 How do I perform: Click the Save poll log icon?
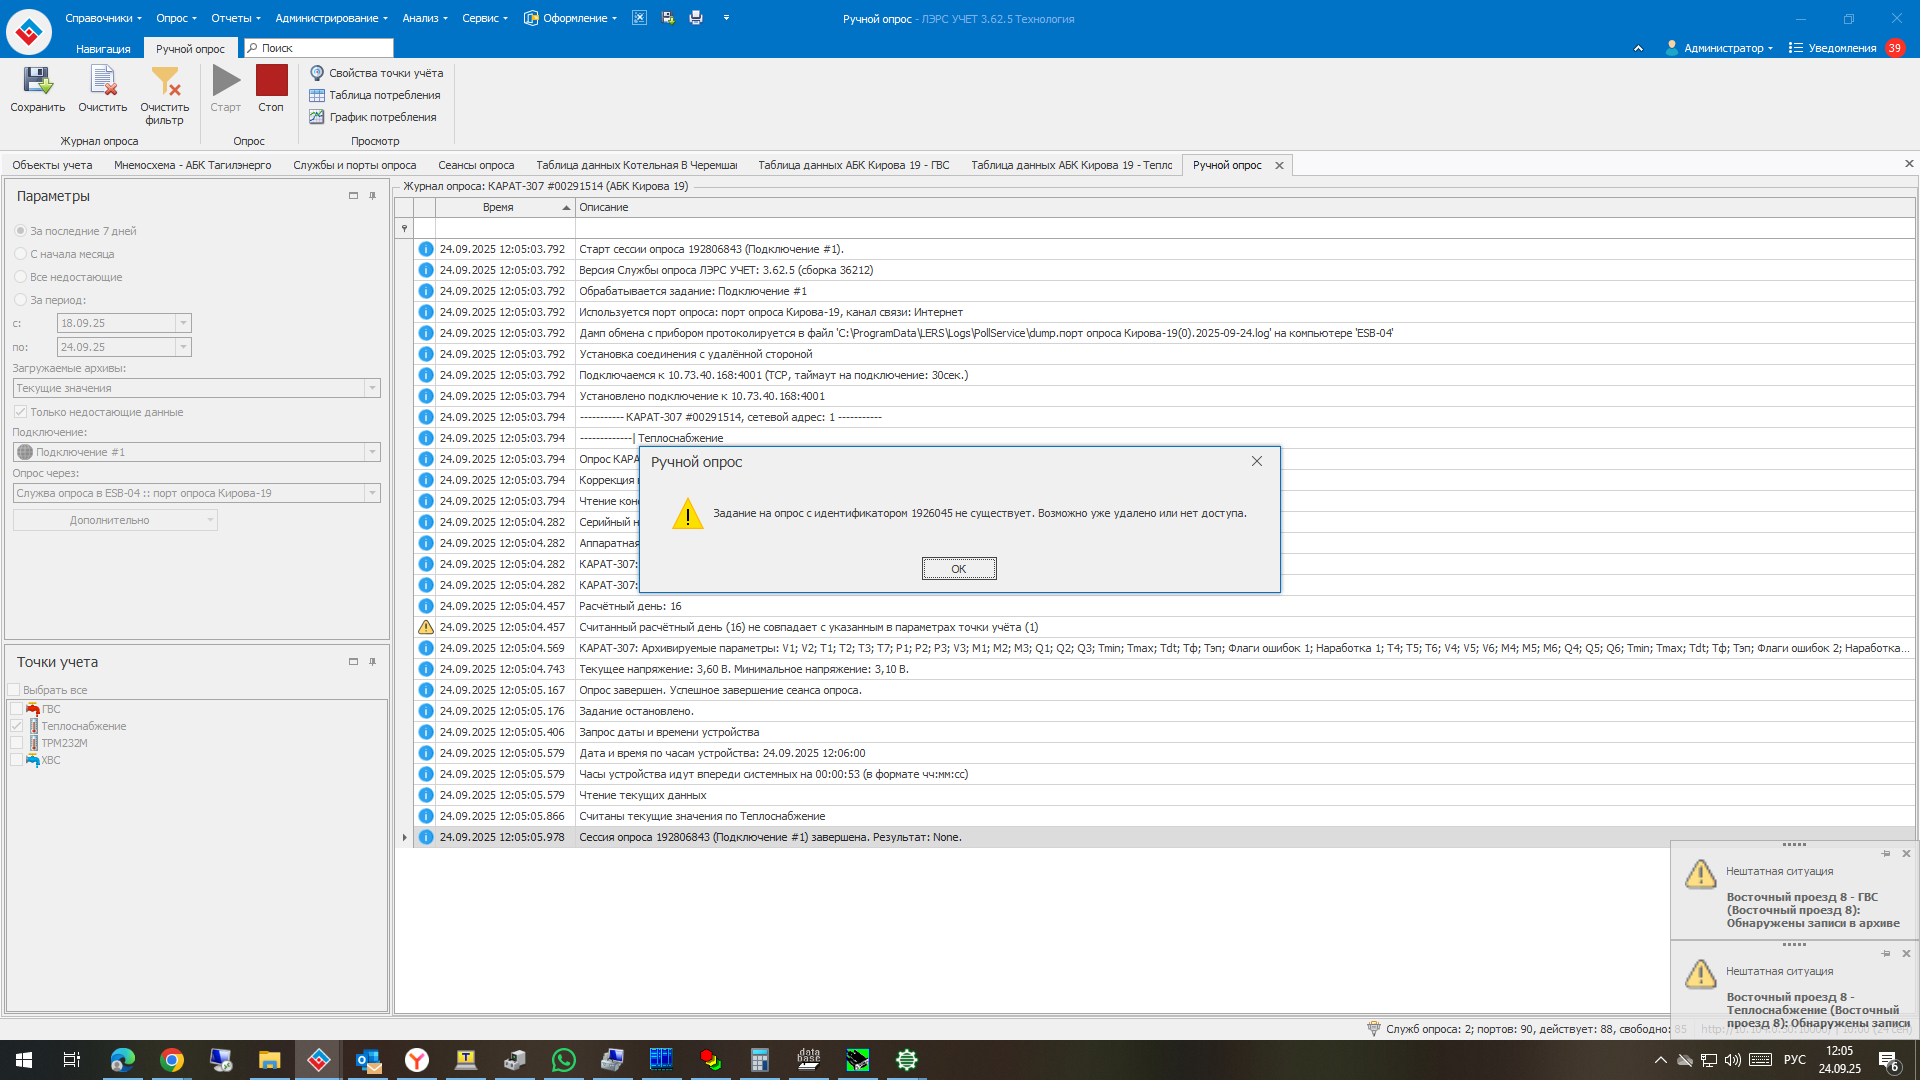(x=37, y=81)
